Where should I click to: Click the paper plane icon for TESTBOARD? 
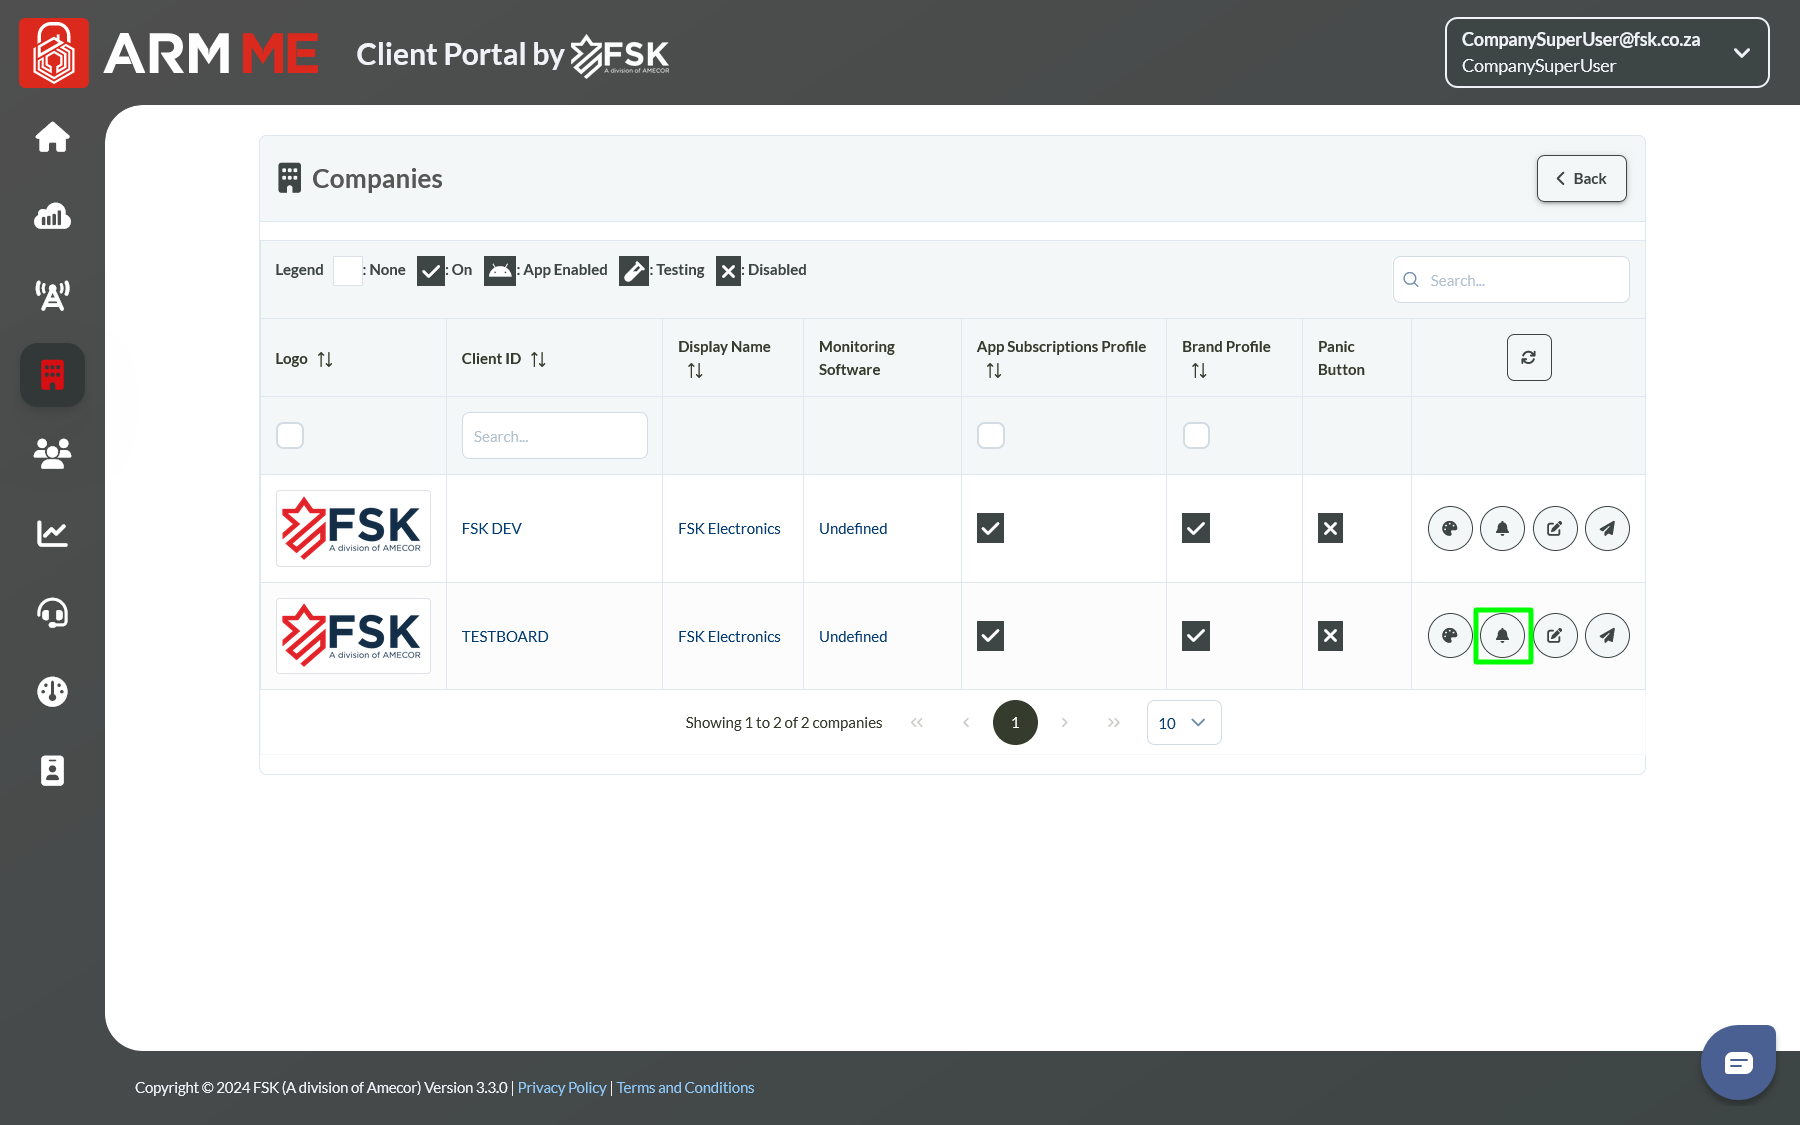pos(1607,636)
